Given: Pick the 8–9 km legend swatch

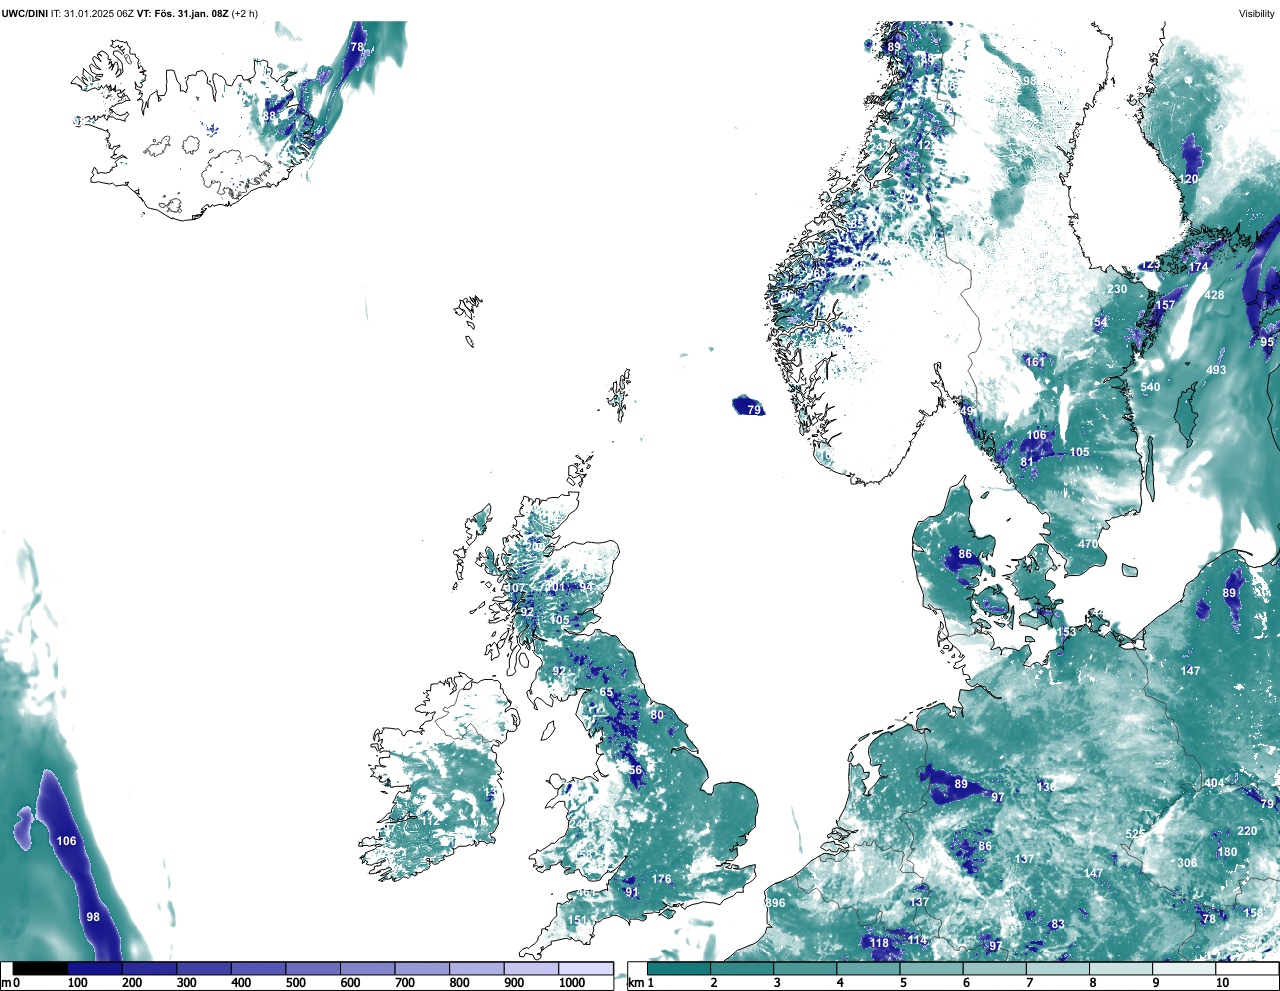Looking at the screenshot, I should click(x=1120, y=969).
